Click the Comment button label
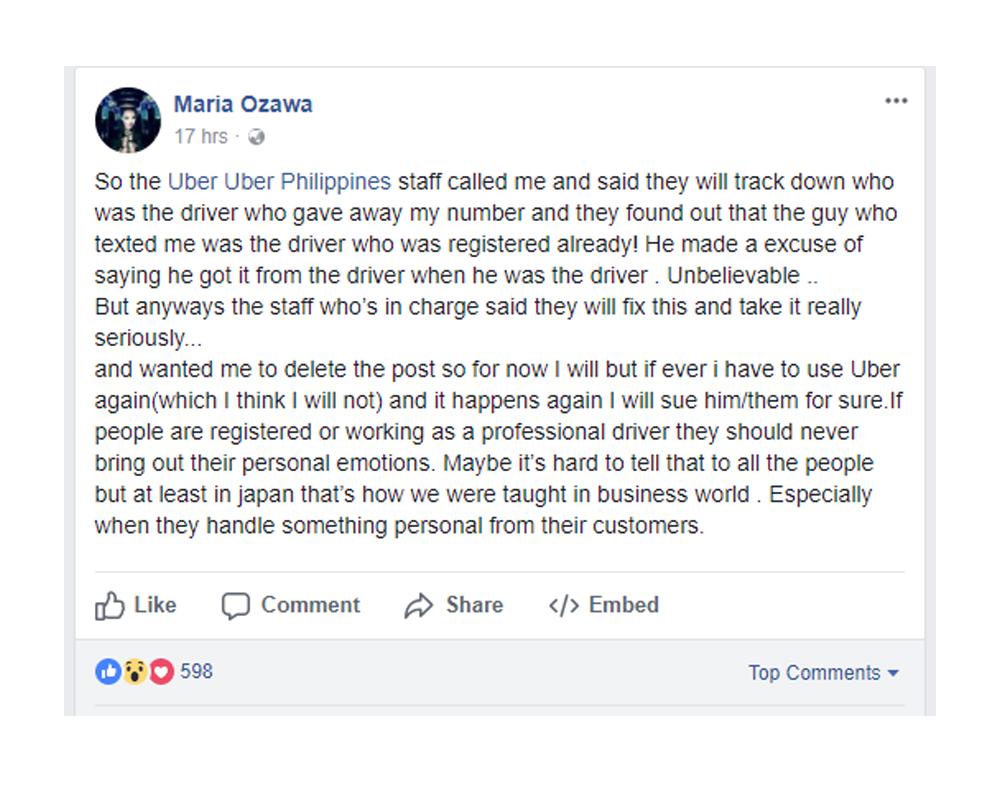 click(x=311, y=605)
